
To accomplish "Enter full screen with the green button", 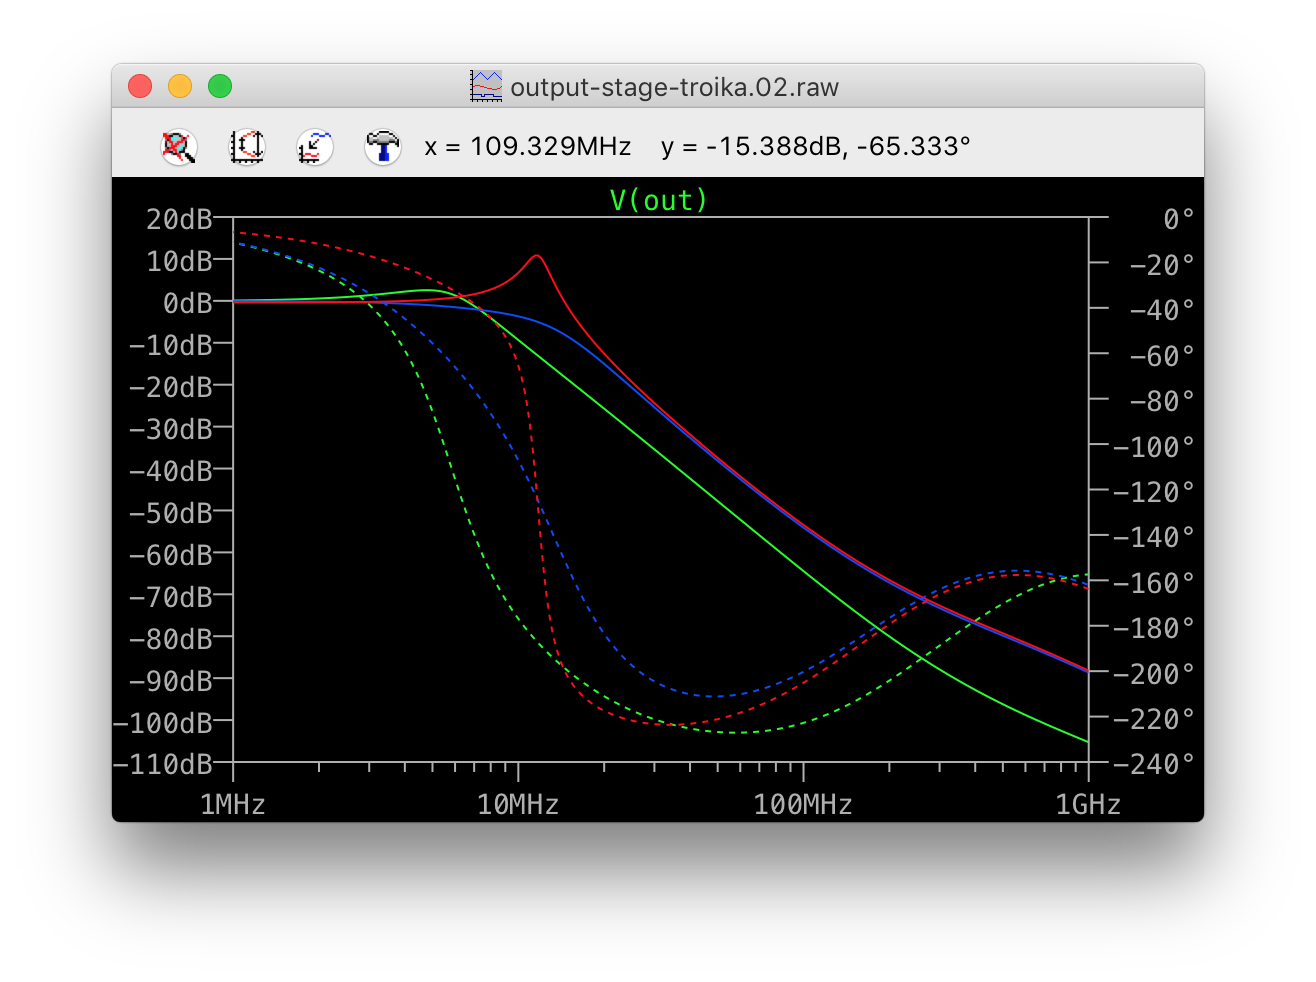I will [220, 87].
